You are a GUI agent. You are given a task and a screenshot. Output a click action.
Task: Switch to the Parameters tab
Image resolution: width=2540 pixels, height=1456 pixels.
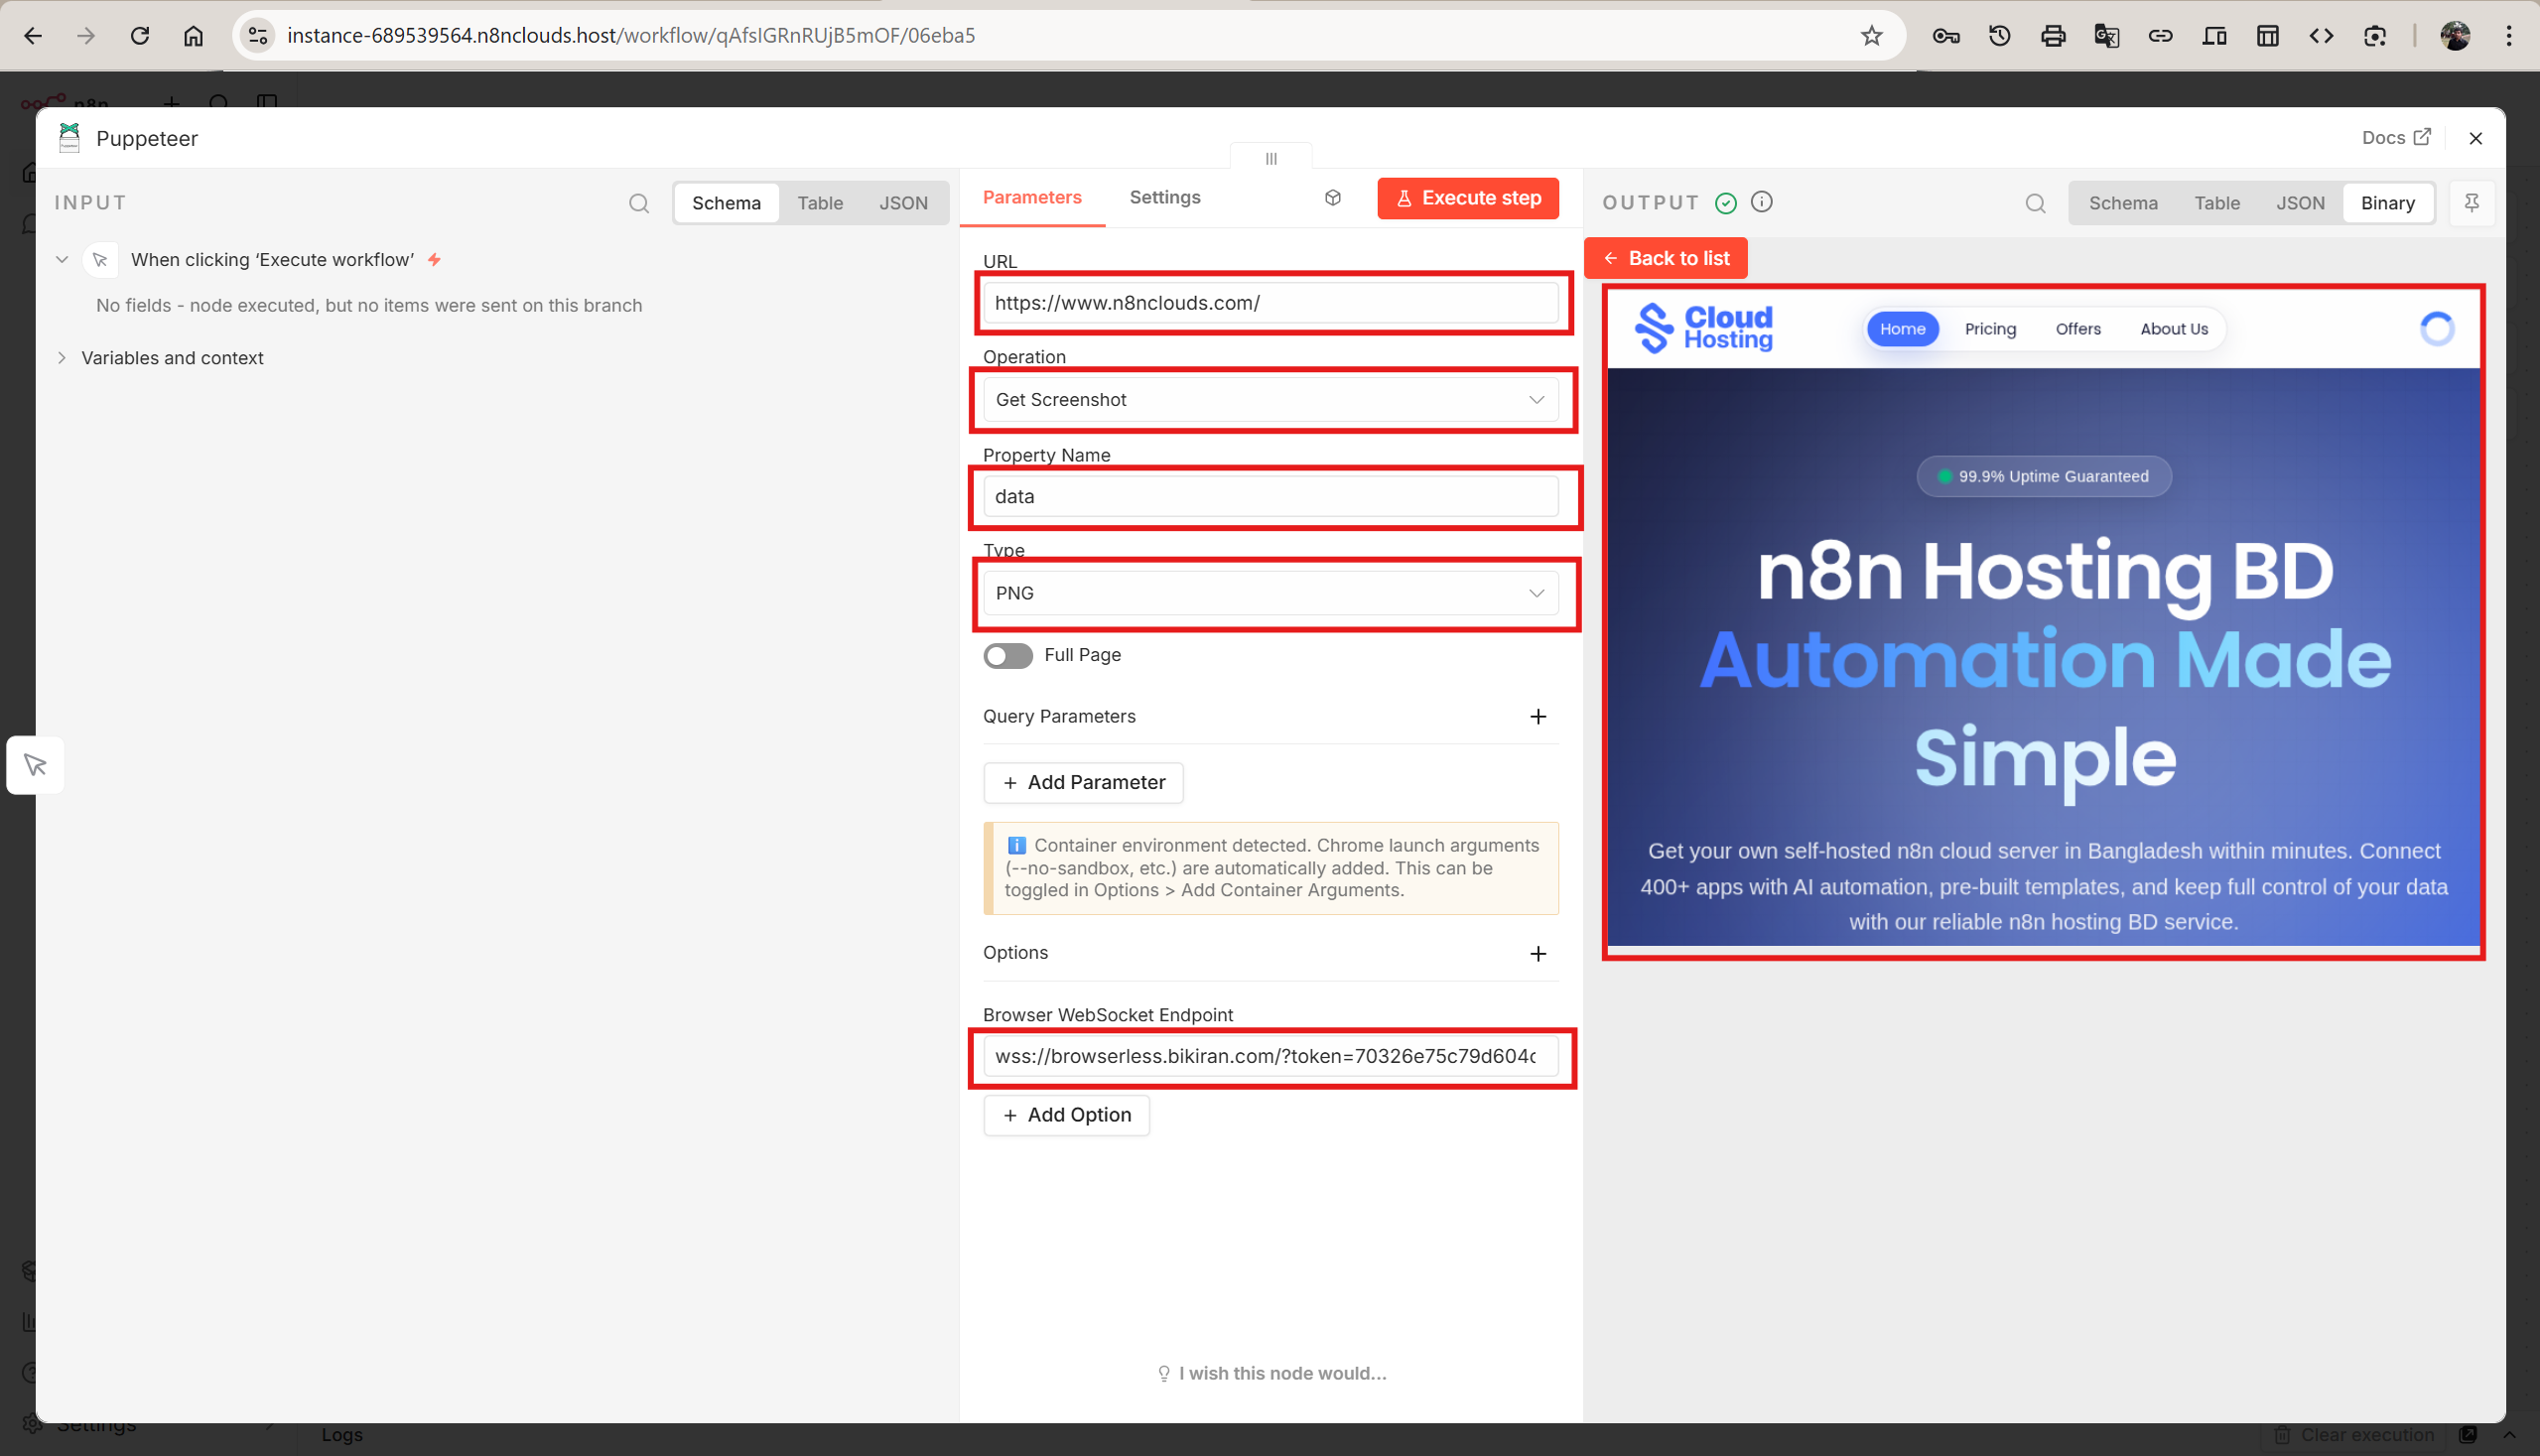point(1031,198)
